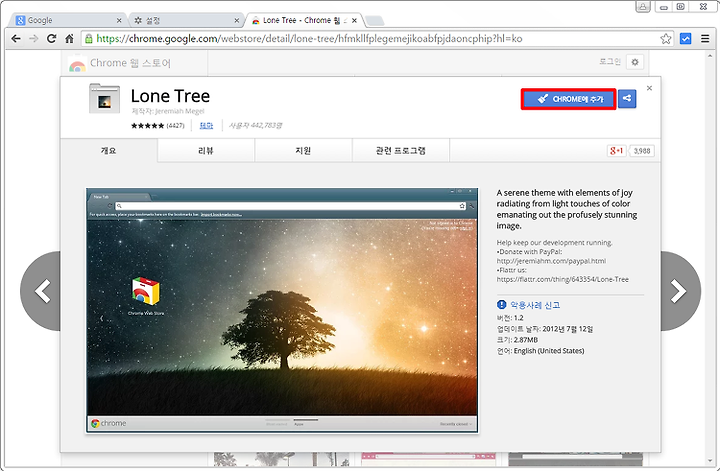Close the Lone Tree browser tab

354,21
